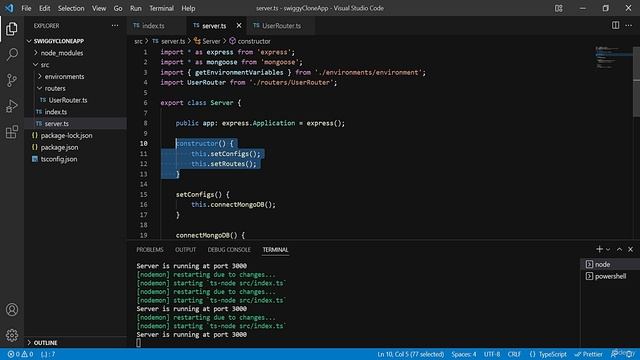
Task: Open Explorer views and more actions ellipsis
Action: [x=115, y=26]
